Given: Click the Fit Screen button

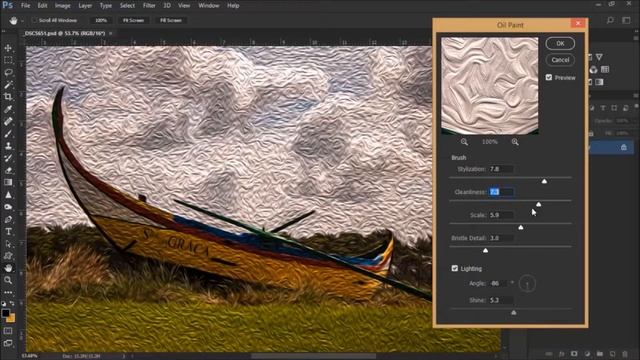Looking at the screenshot, I should click(133, 20).
